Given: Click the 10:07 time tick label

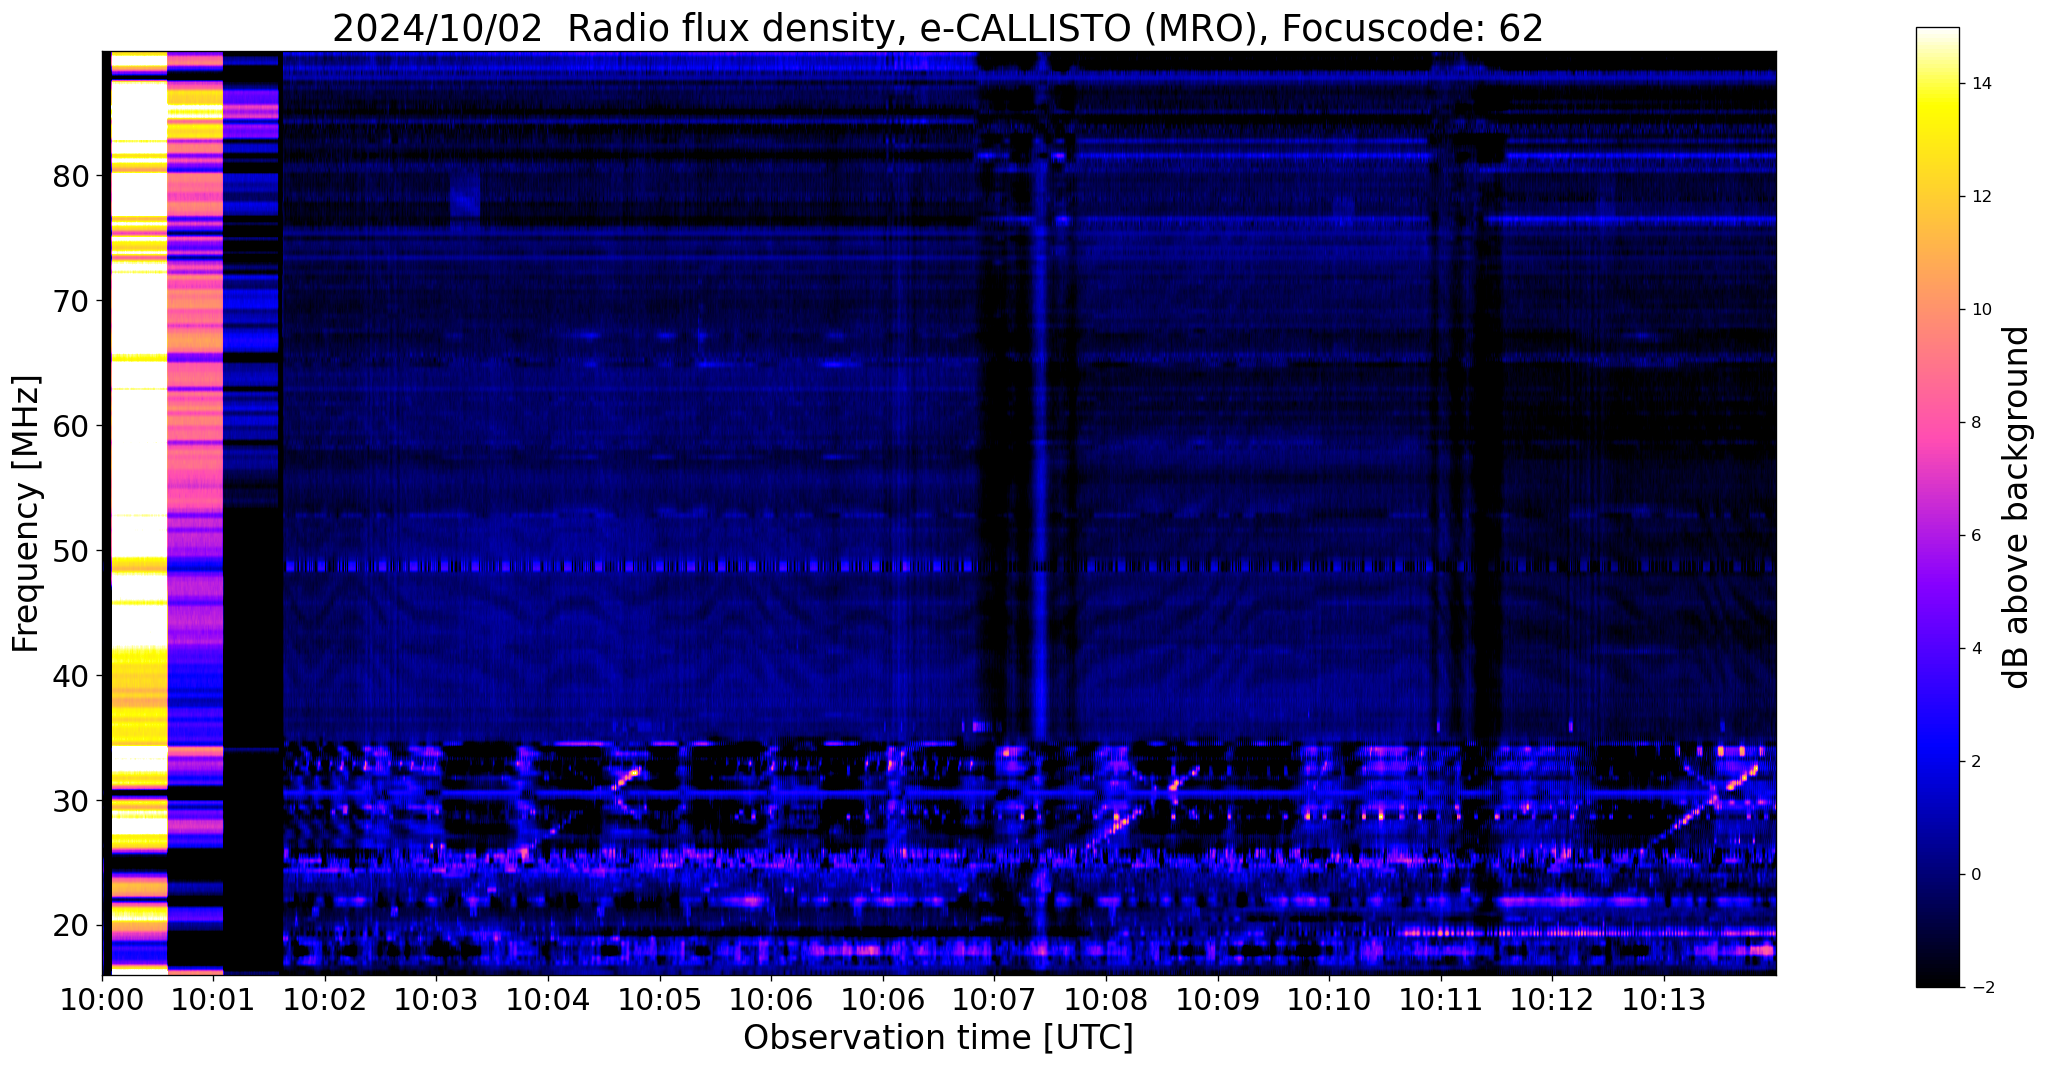Looking at the screenshot, I should click(995, 999).
